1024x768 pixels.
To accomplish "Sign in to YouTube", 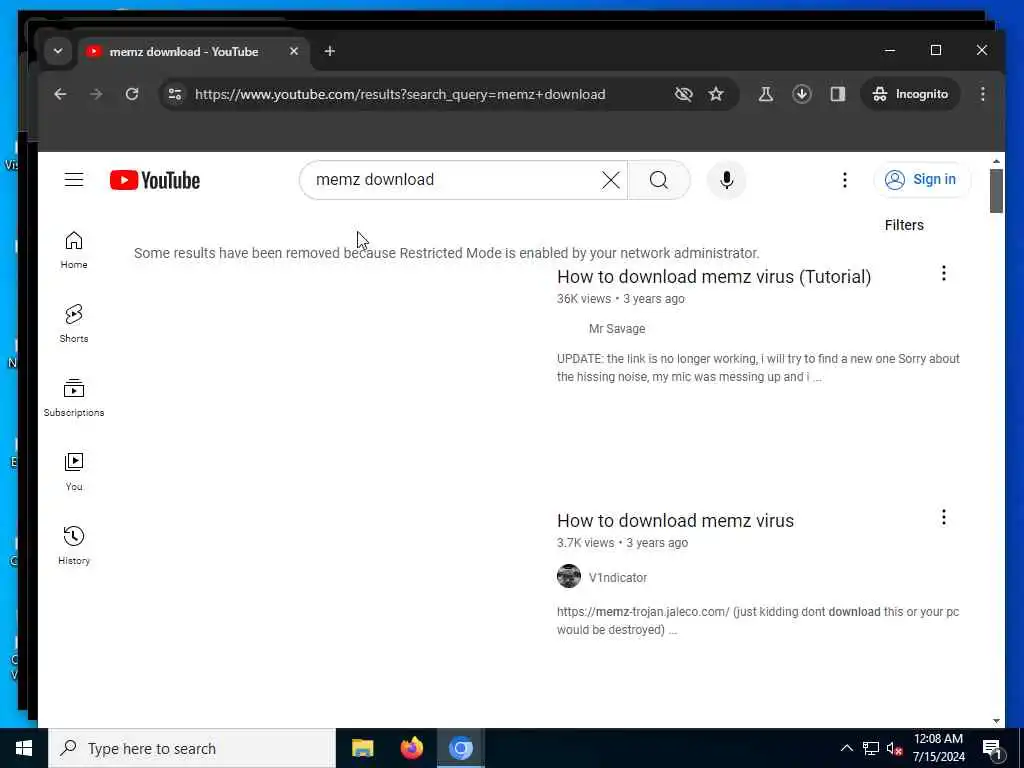I will 921,180.
